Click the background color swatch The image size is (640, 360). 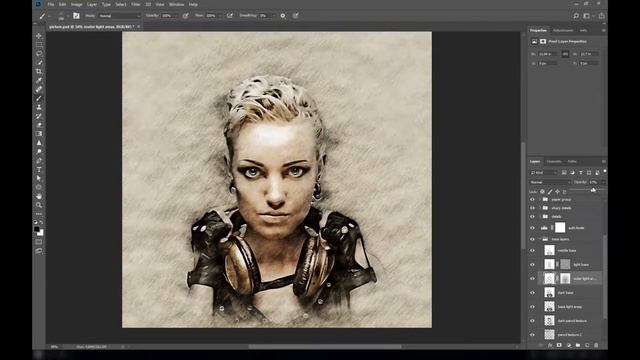[41, 233]
